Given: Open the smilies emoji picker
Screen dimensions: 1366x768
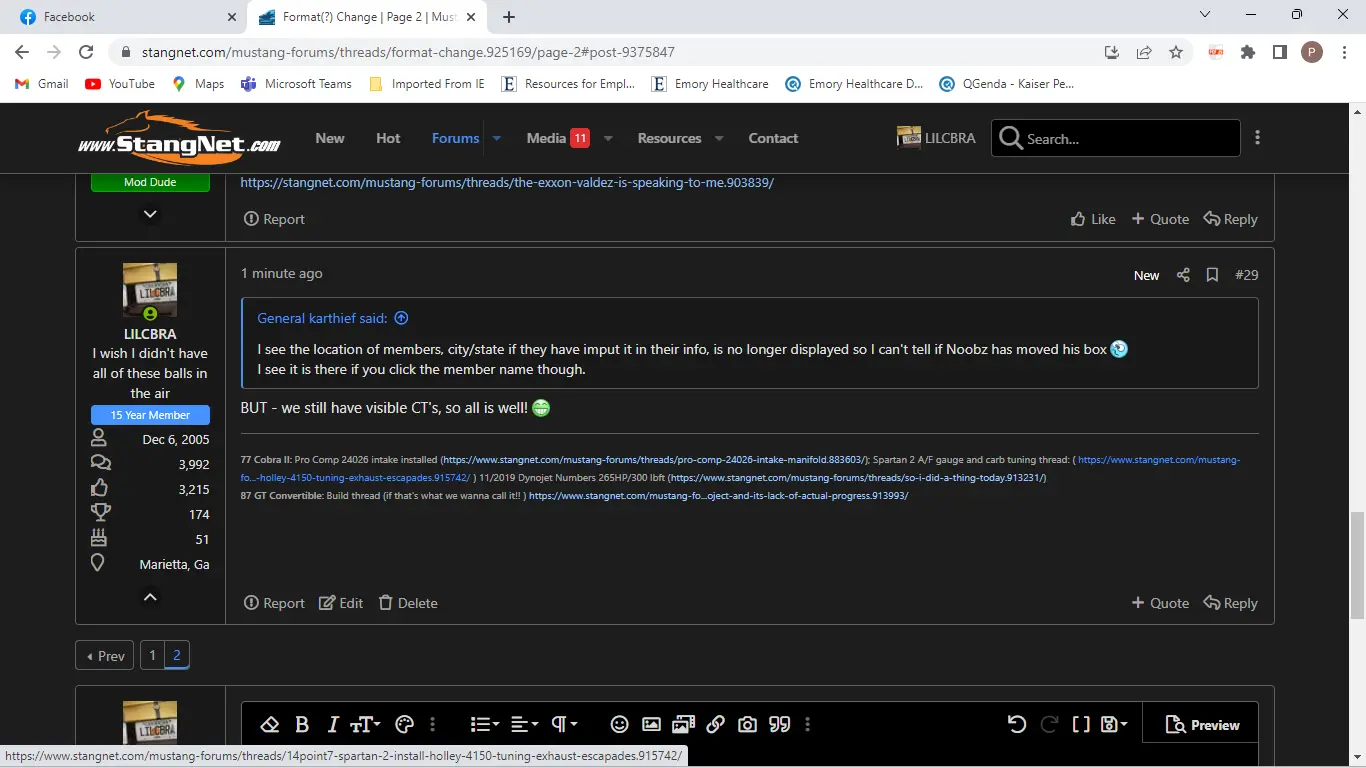Looking at the screenshot, I should pyautogui.click(x=619, y=725).
